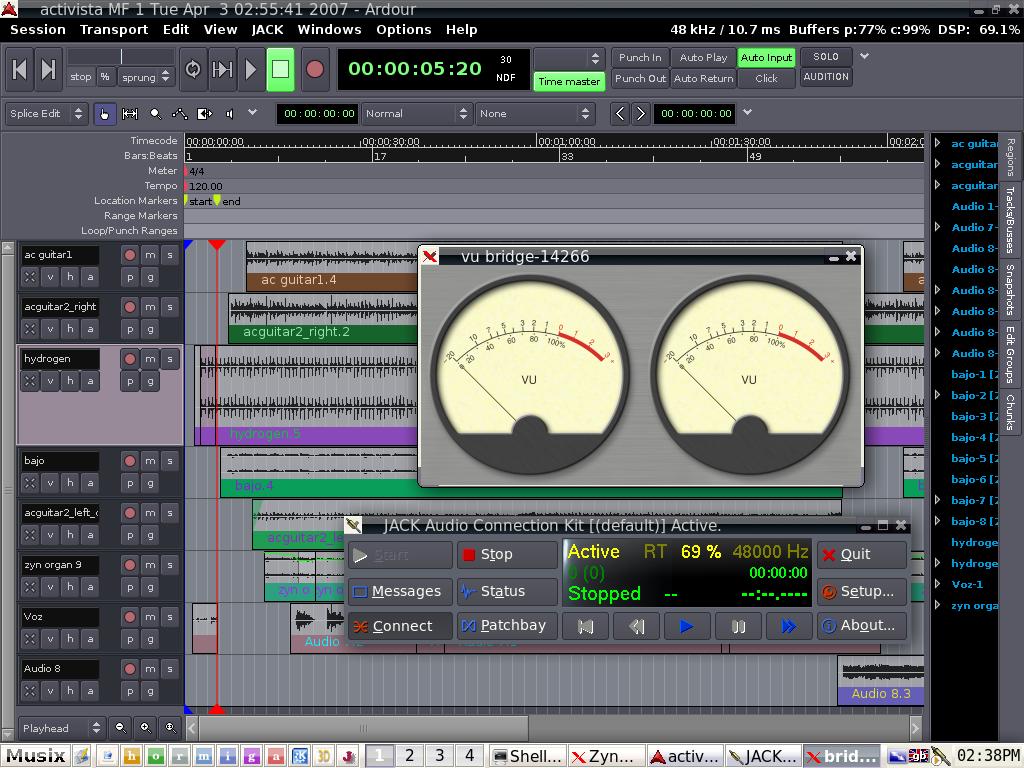Open the JACK Patchbay
This screenshot has height=768, width=1024.
506,626
